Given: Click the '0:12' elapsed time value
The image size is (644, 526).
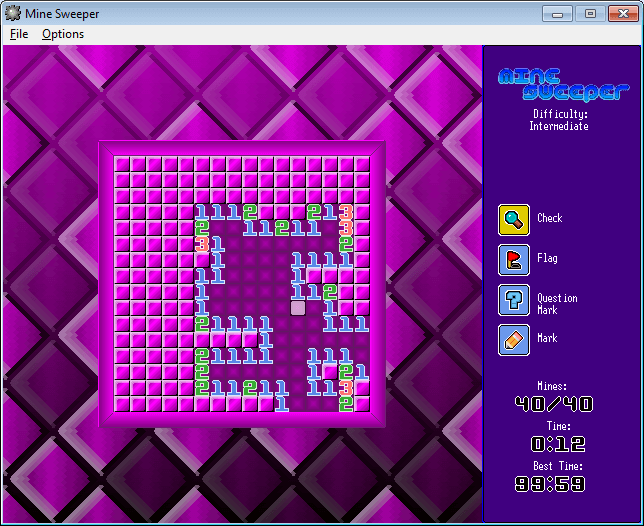Looking at the screenshot, I should pyautogui.click(x=558, y=444).
